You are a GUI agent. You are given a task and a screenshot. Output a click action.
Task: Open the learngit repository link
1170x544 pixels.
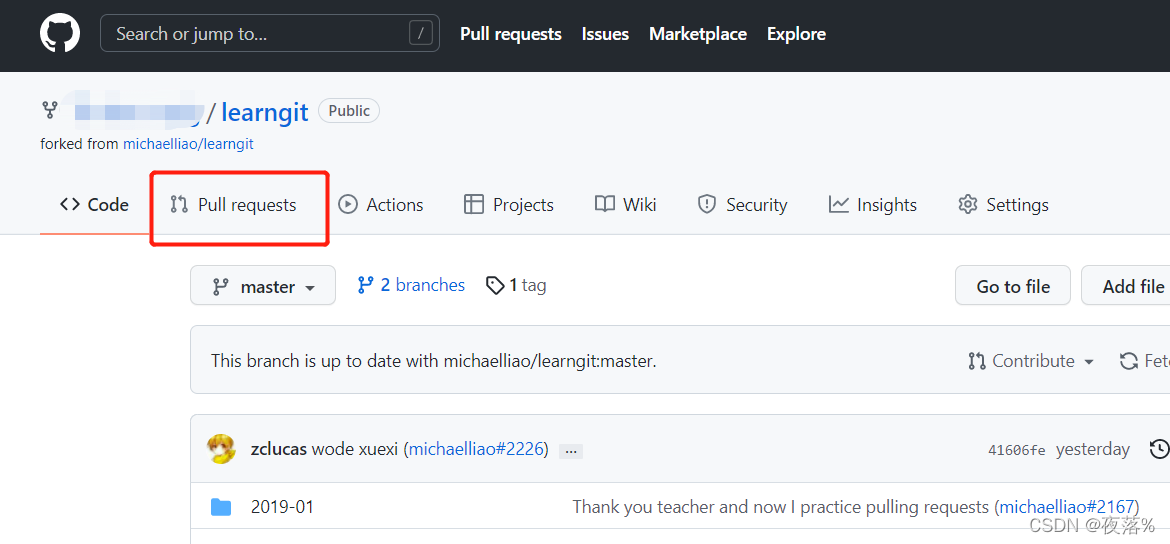265,112
